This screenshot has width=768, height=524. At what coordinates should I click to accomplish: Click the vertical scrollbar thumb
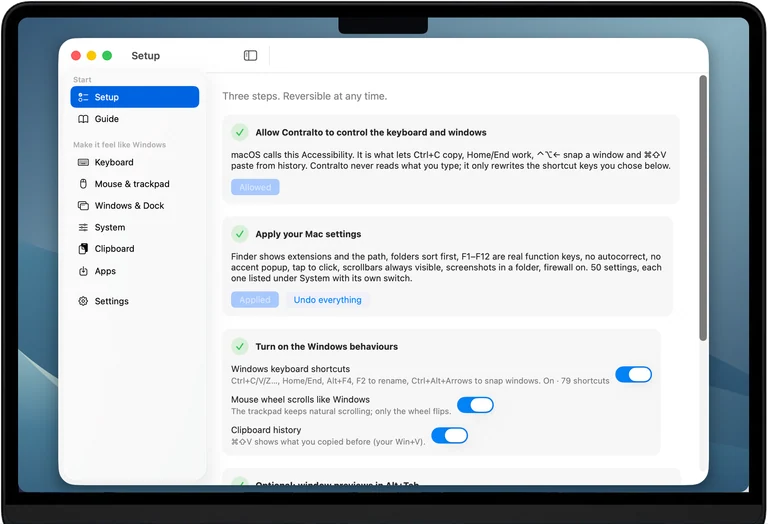tap(703, 208)
